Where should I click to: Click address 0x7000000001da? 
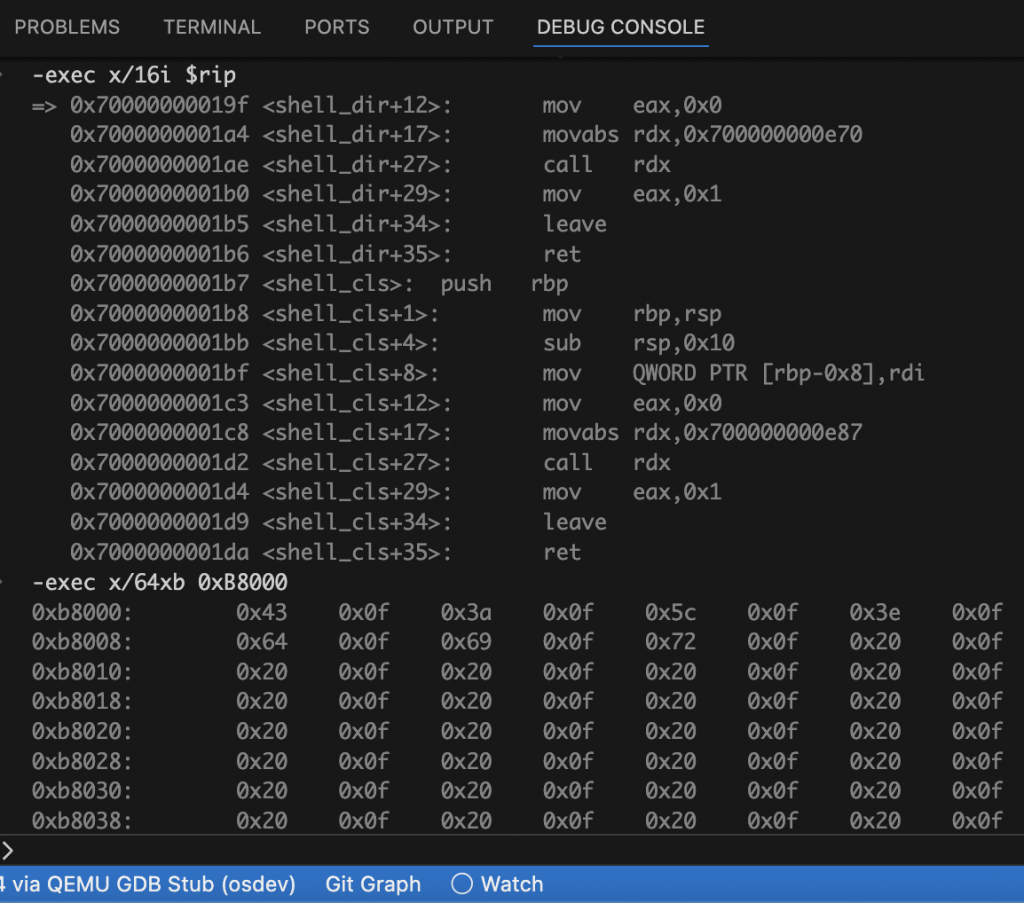[x=159, y=552]
